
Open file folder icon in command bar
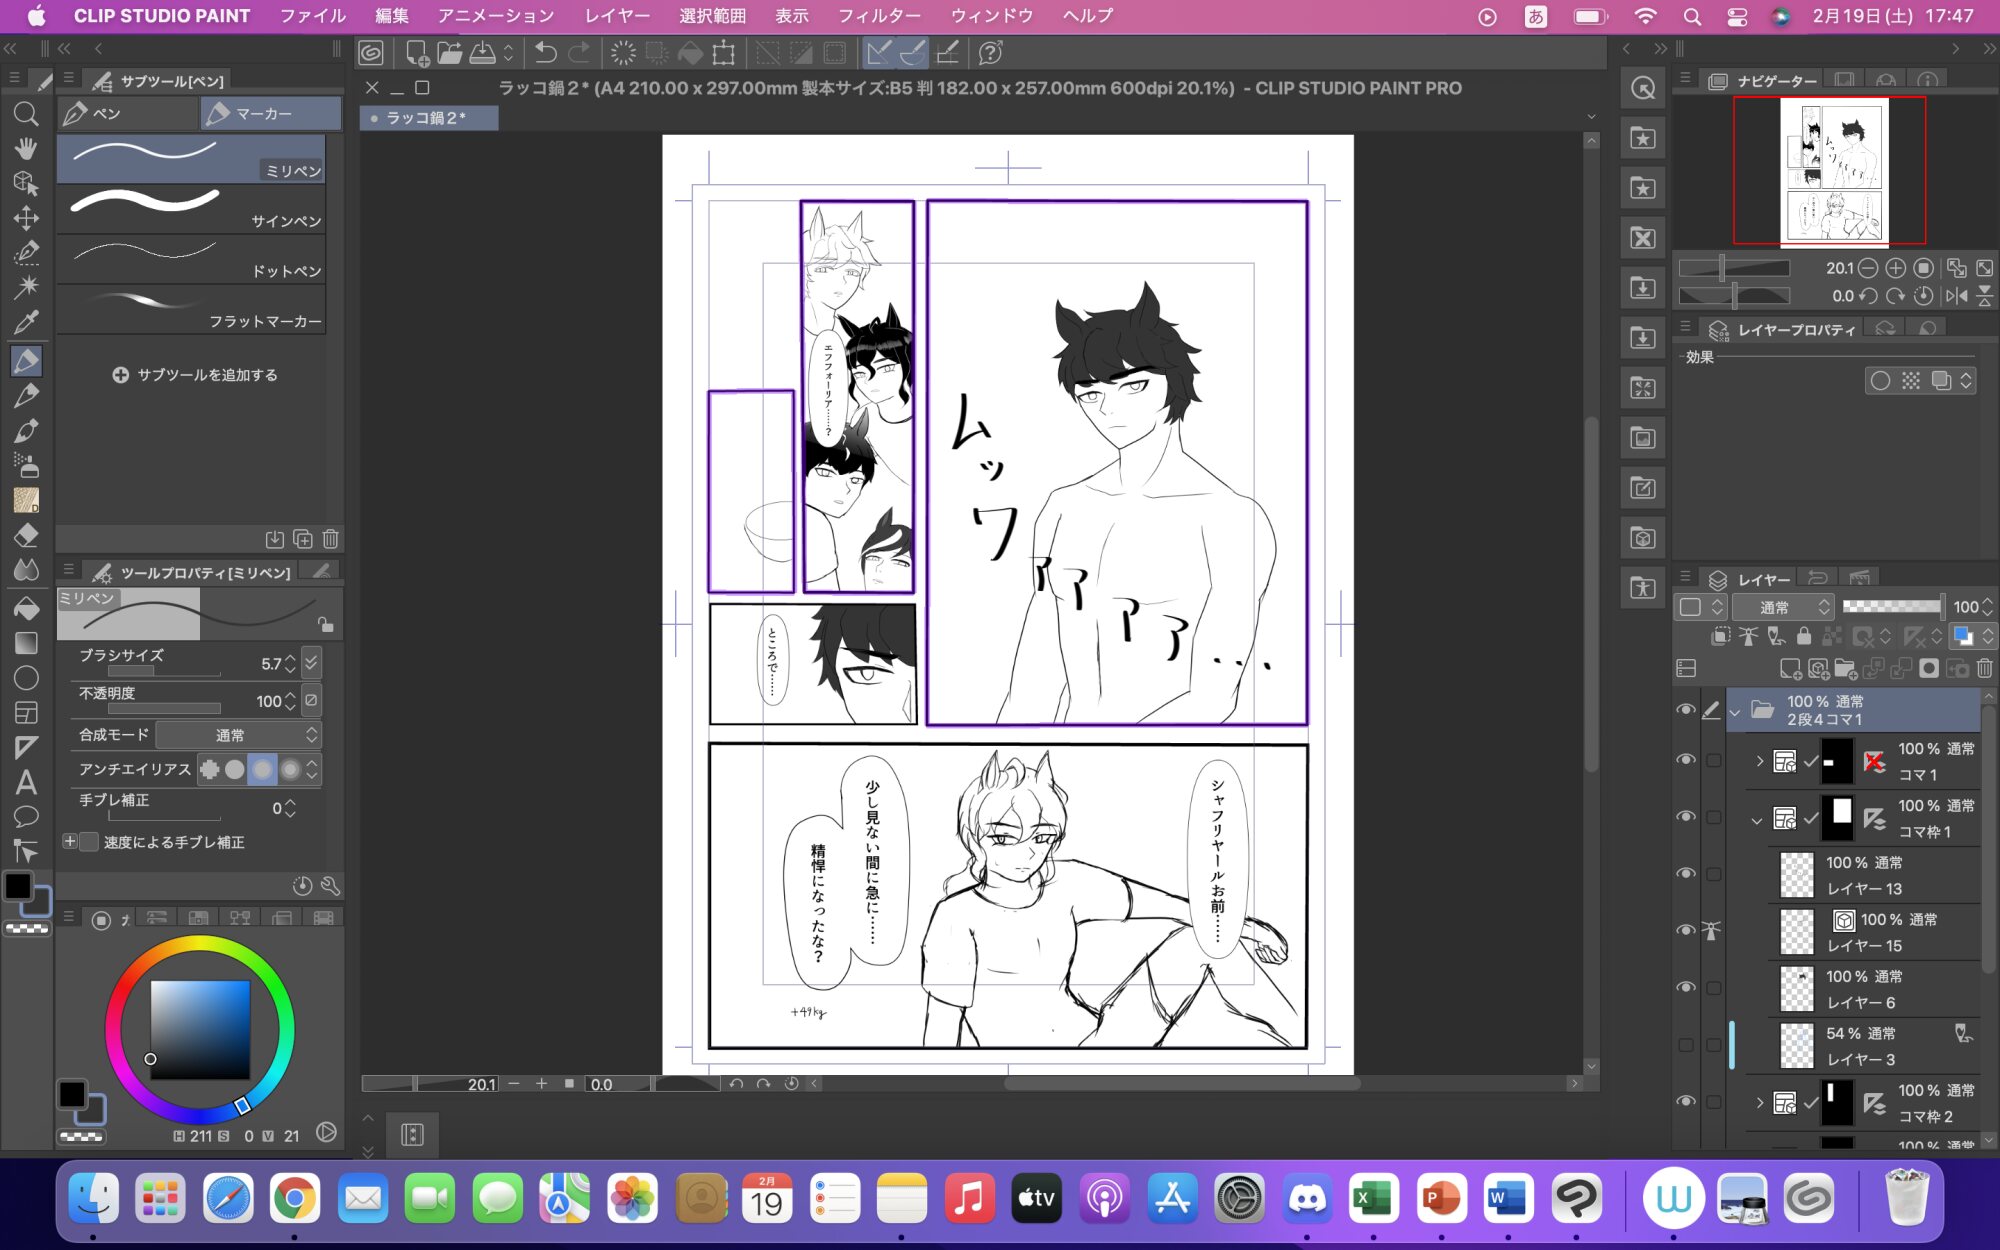pos(449,52)
